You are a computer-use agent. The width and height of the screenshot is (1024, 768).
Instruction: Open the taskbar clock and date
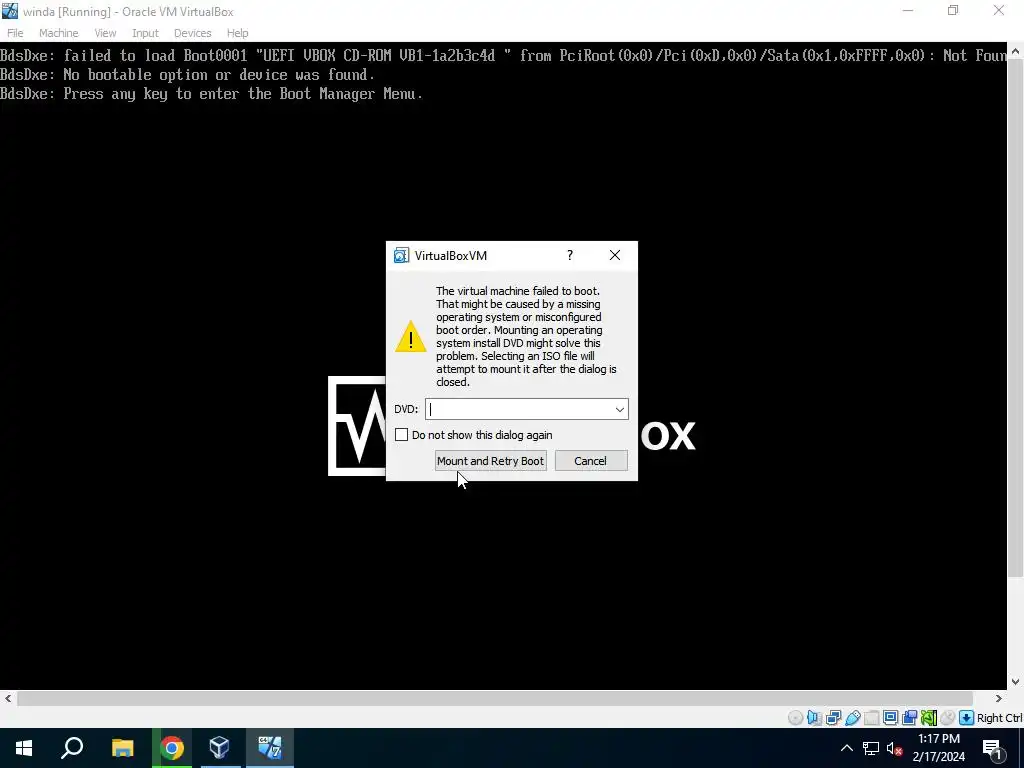coord(938,748)
